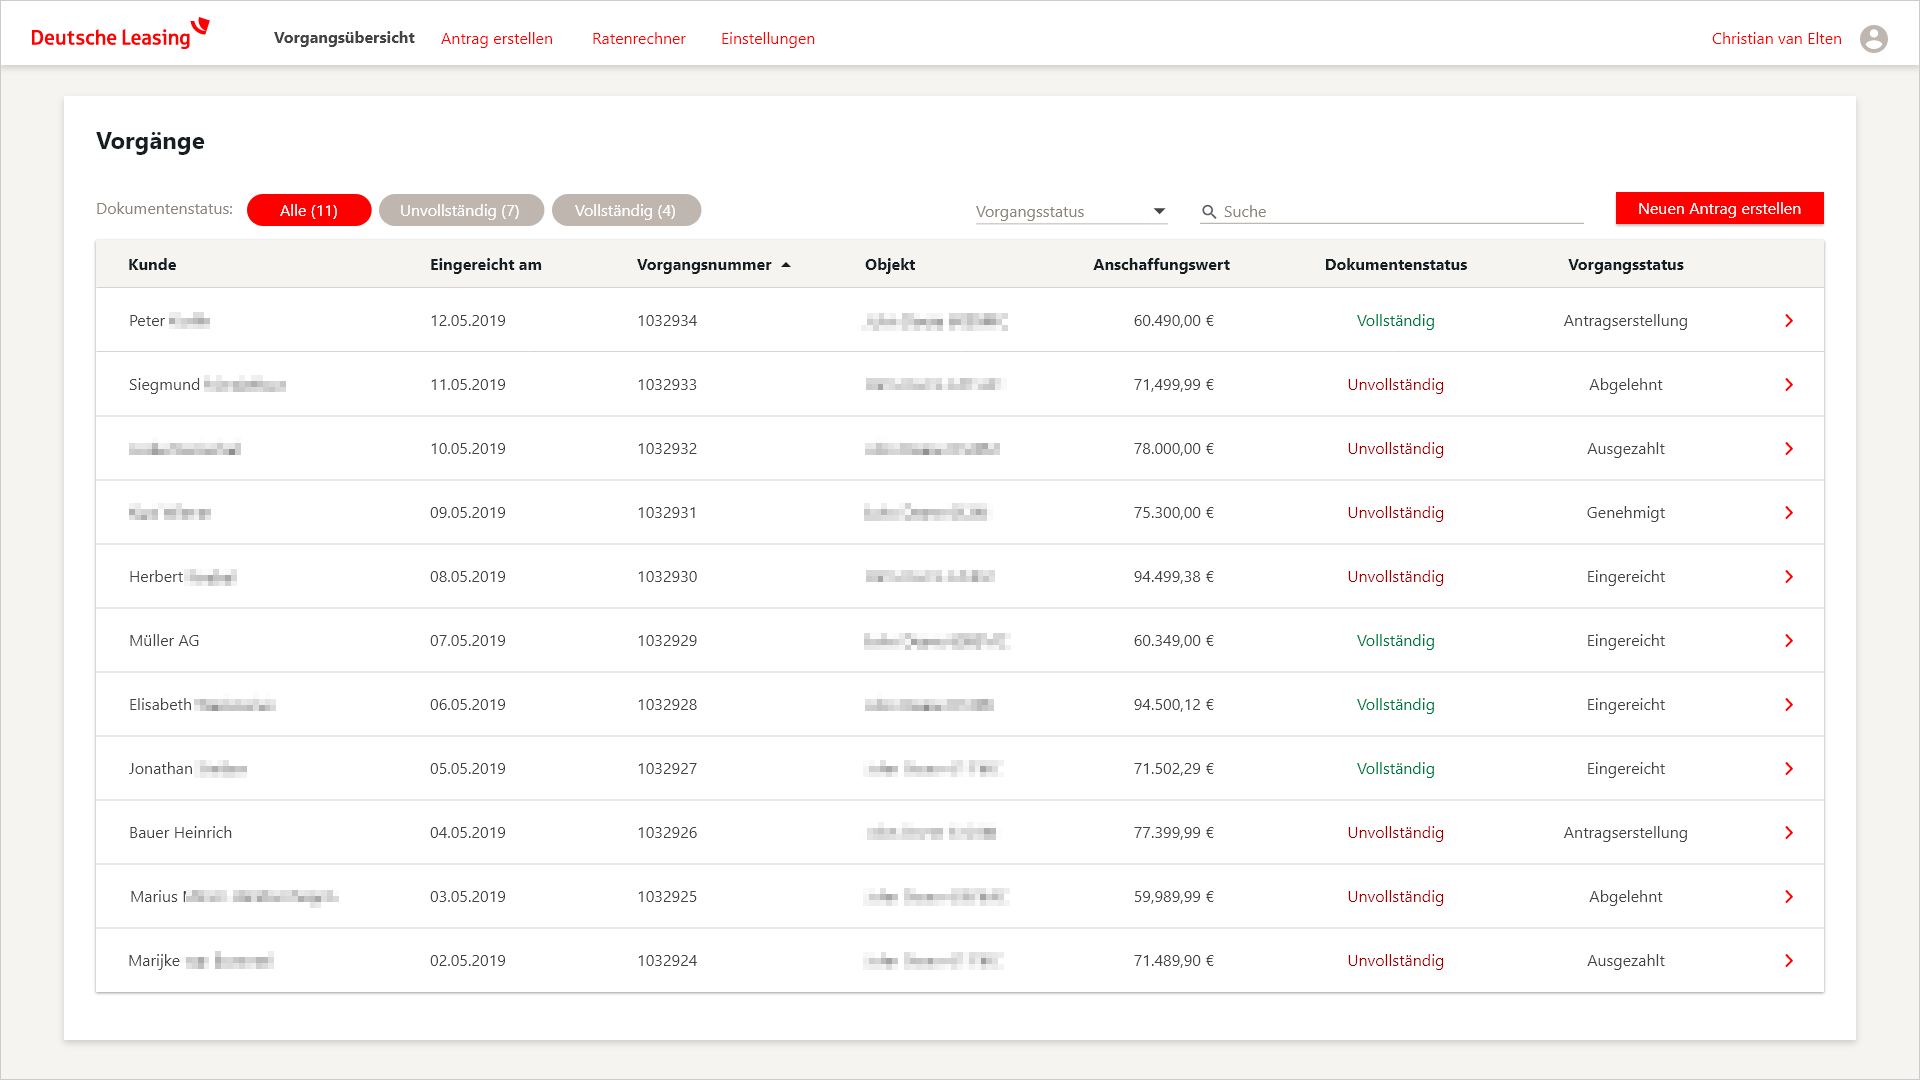The image size is (1920, 1080).
Task: Open the Ratenrechner menu item
Action: pos(638,39)
